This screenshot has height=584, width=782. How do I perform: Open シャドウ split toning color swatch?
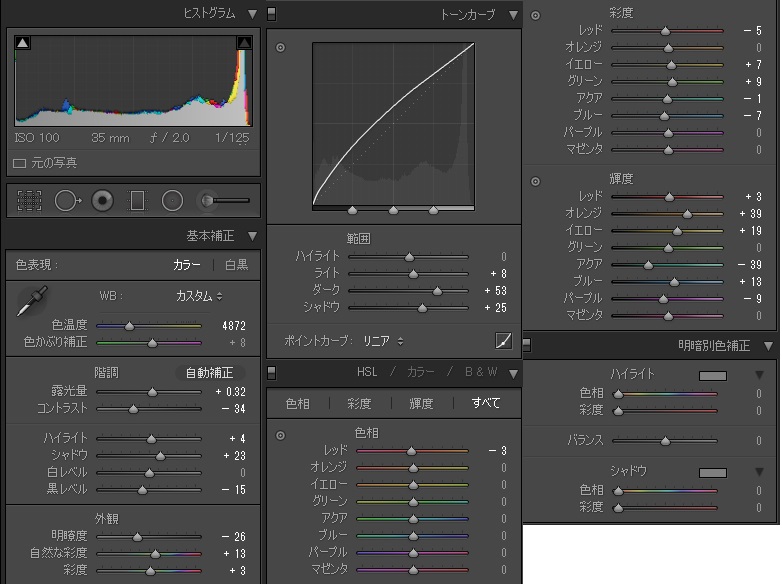click(x=713, y=472)
